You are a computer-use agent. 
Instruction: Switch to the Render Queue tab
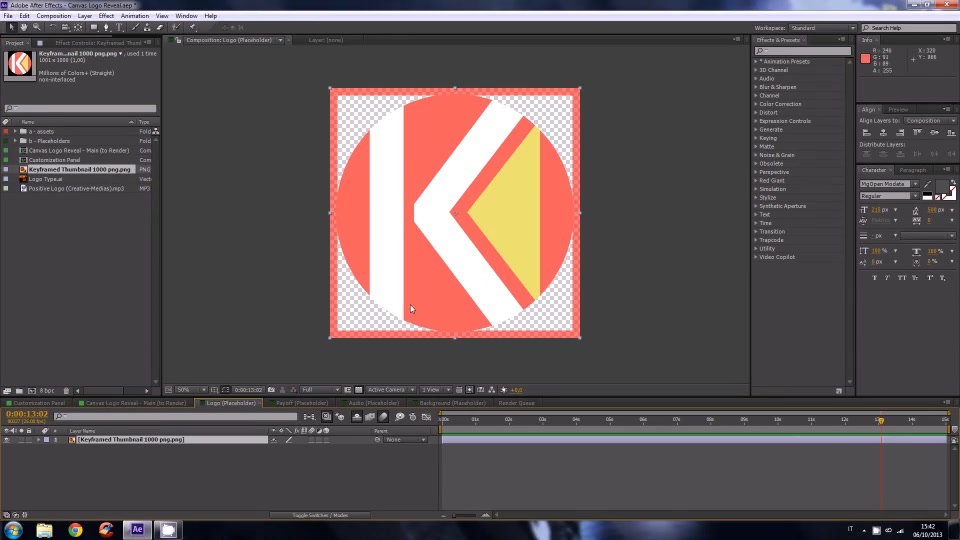(x=516, y=403)
